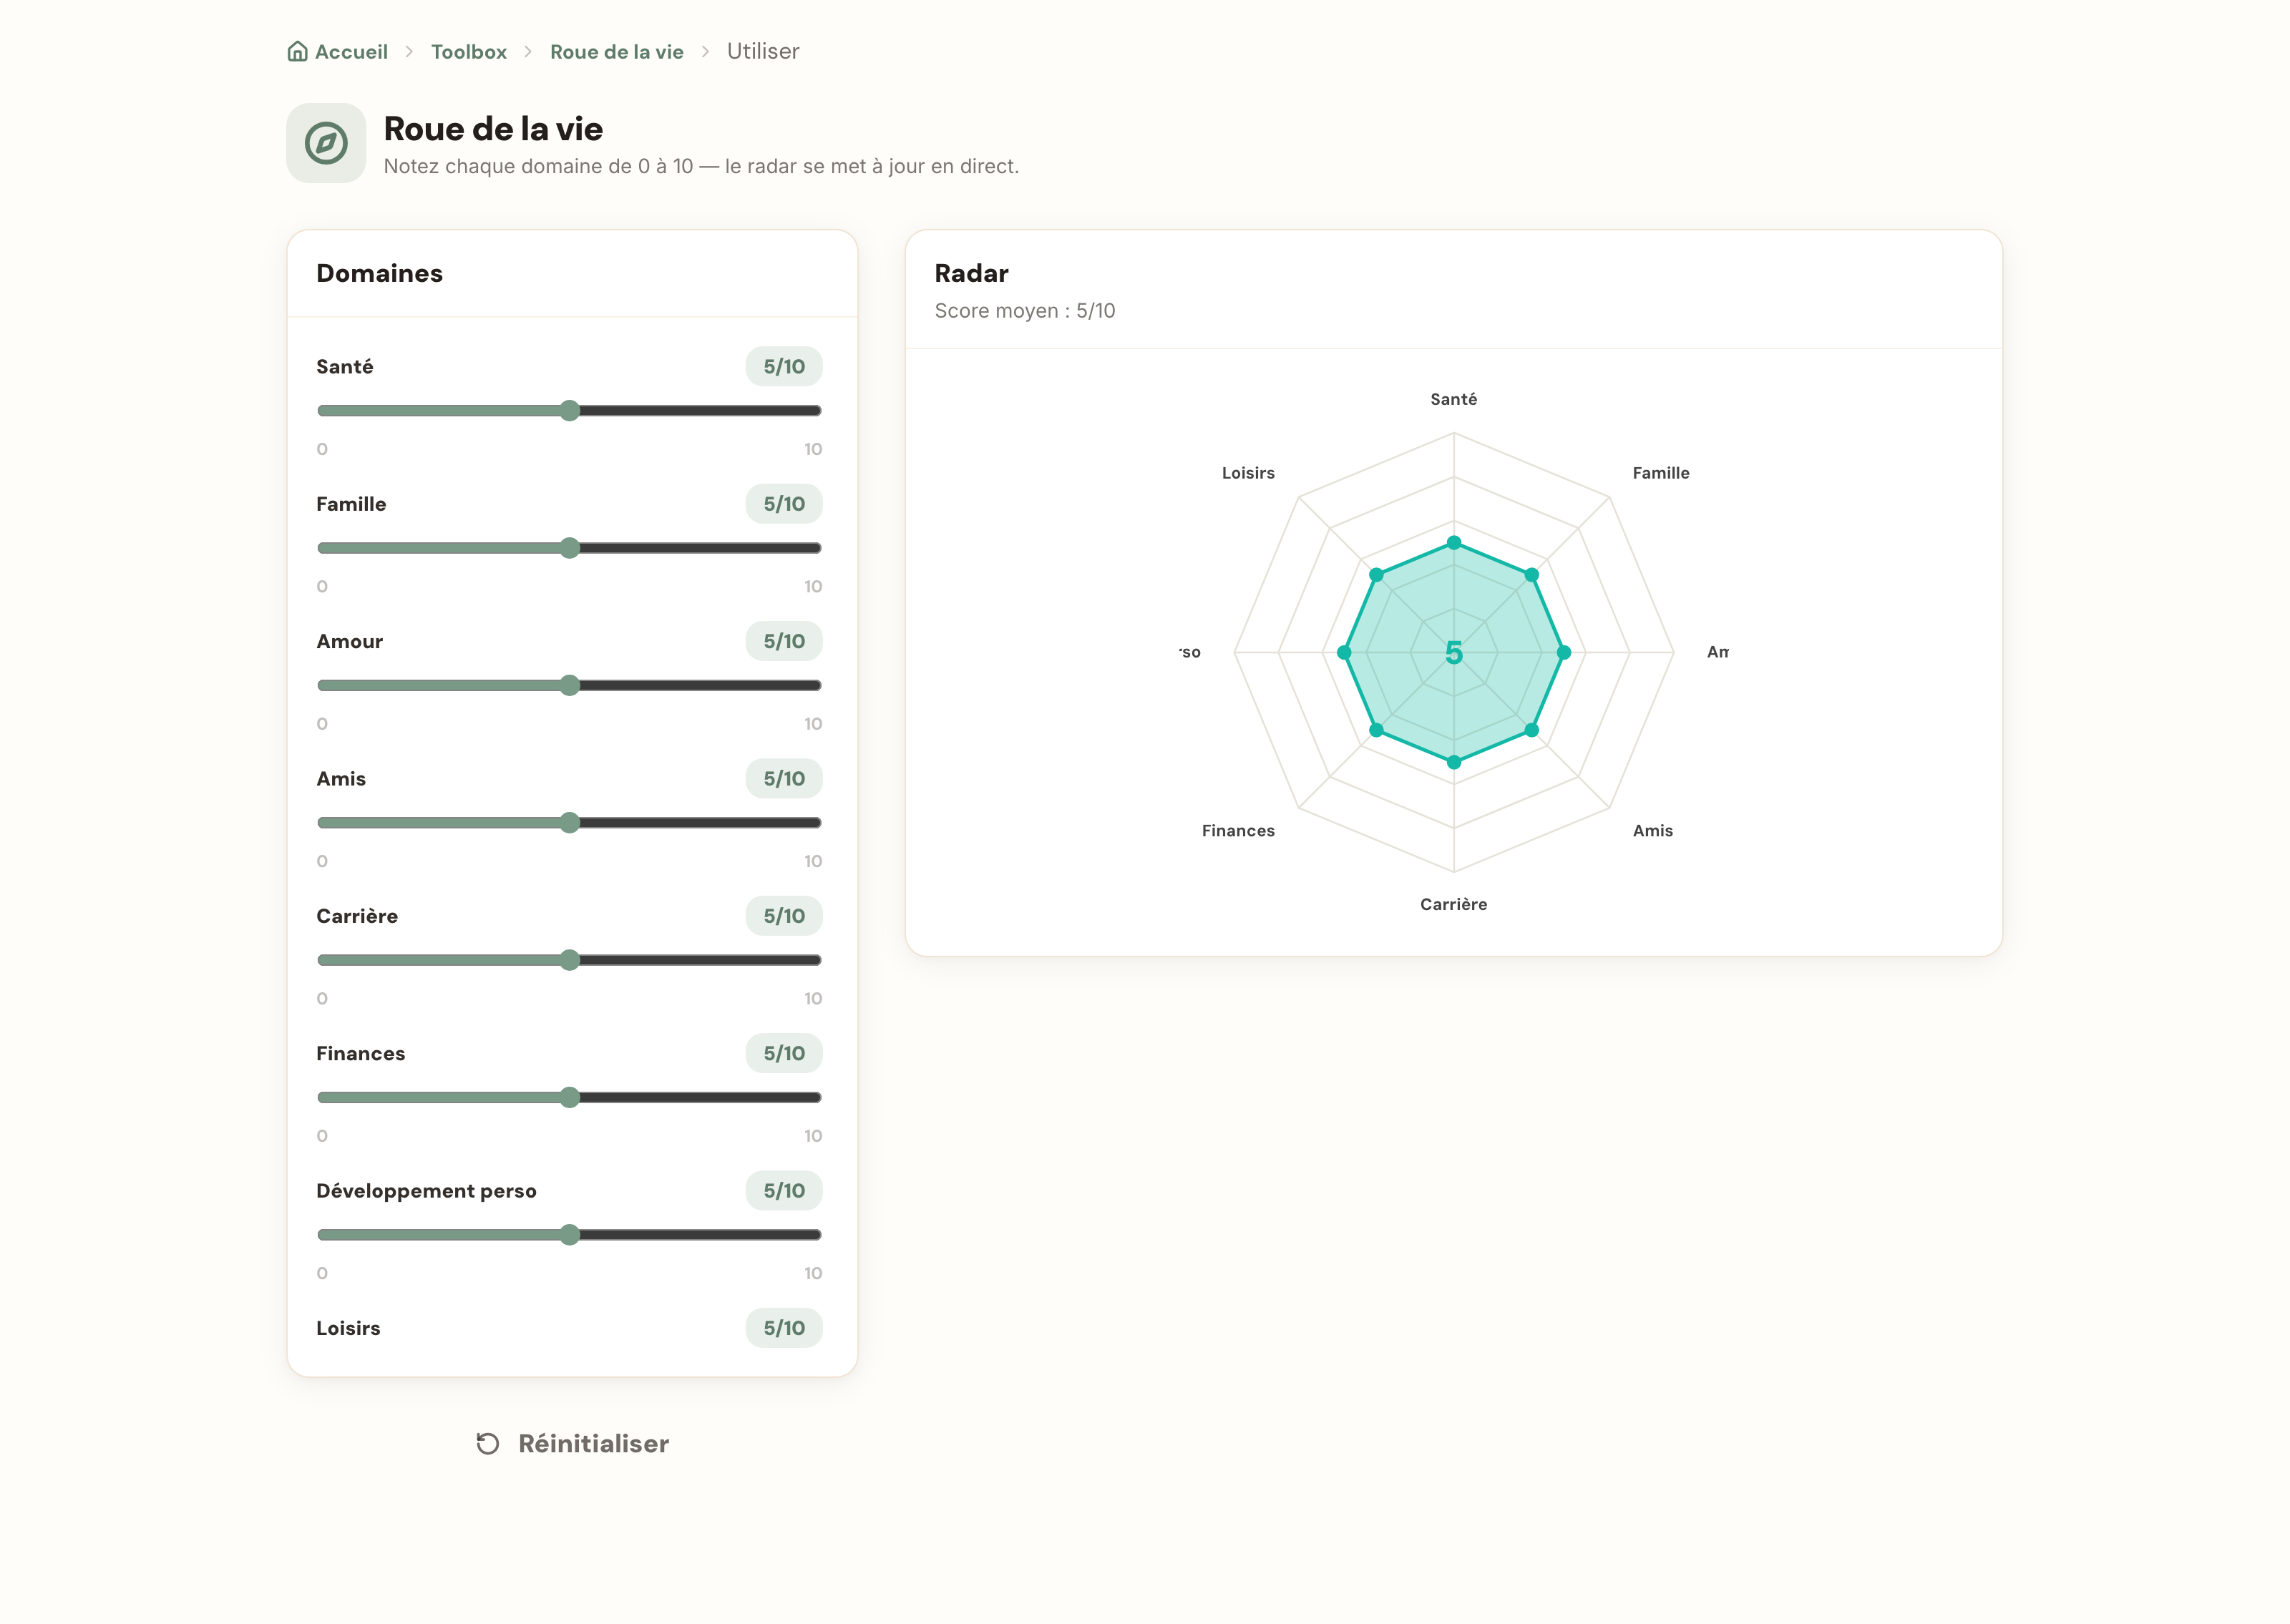Click the Famille slider handle
Viewport: 2290px width, 1624px height.
click(570, 548)
